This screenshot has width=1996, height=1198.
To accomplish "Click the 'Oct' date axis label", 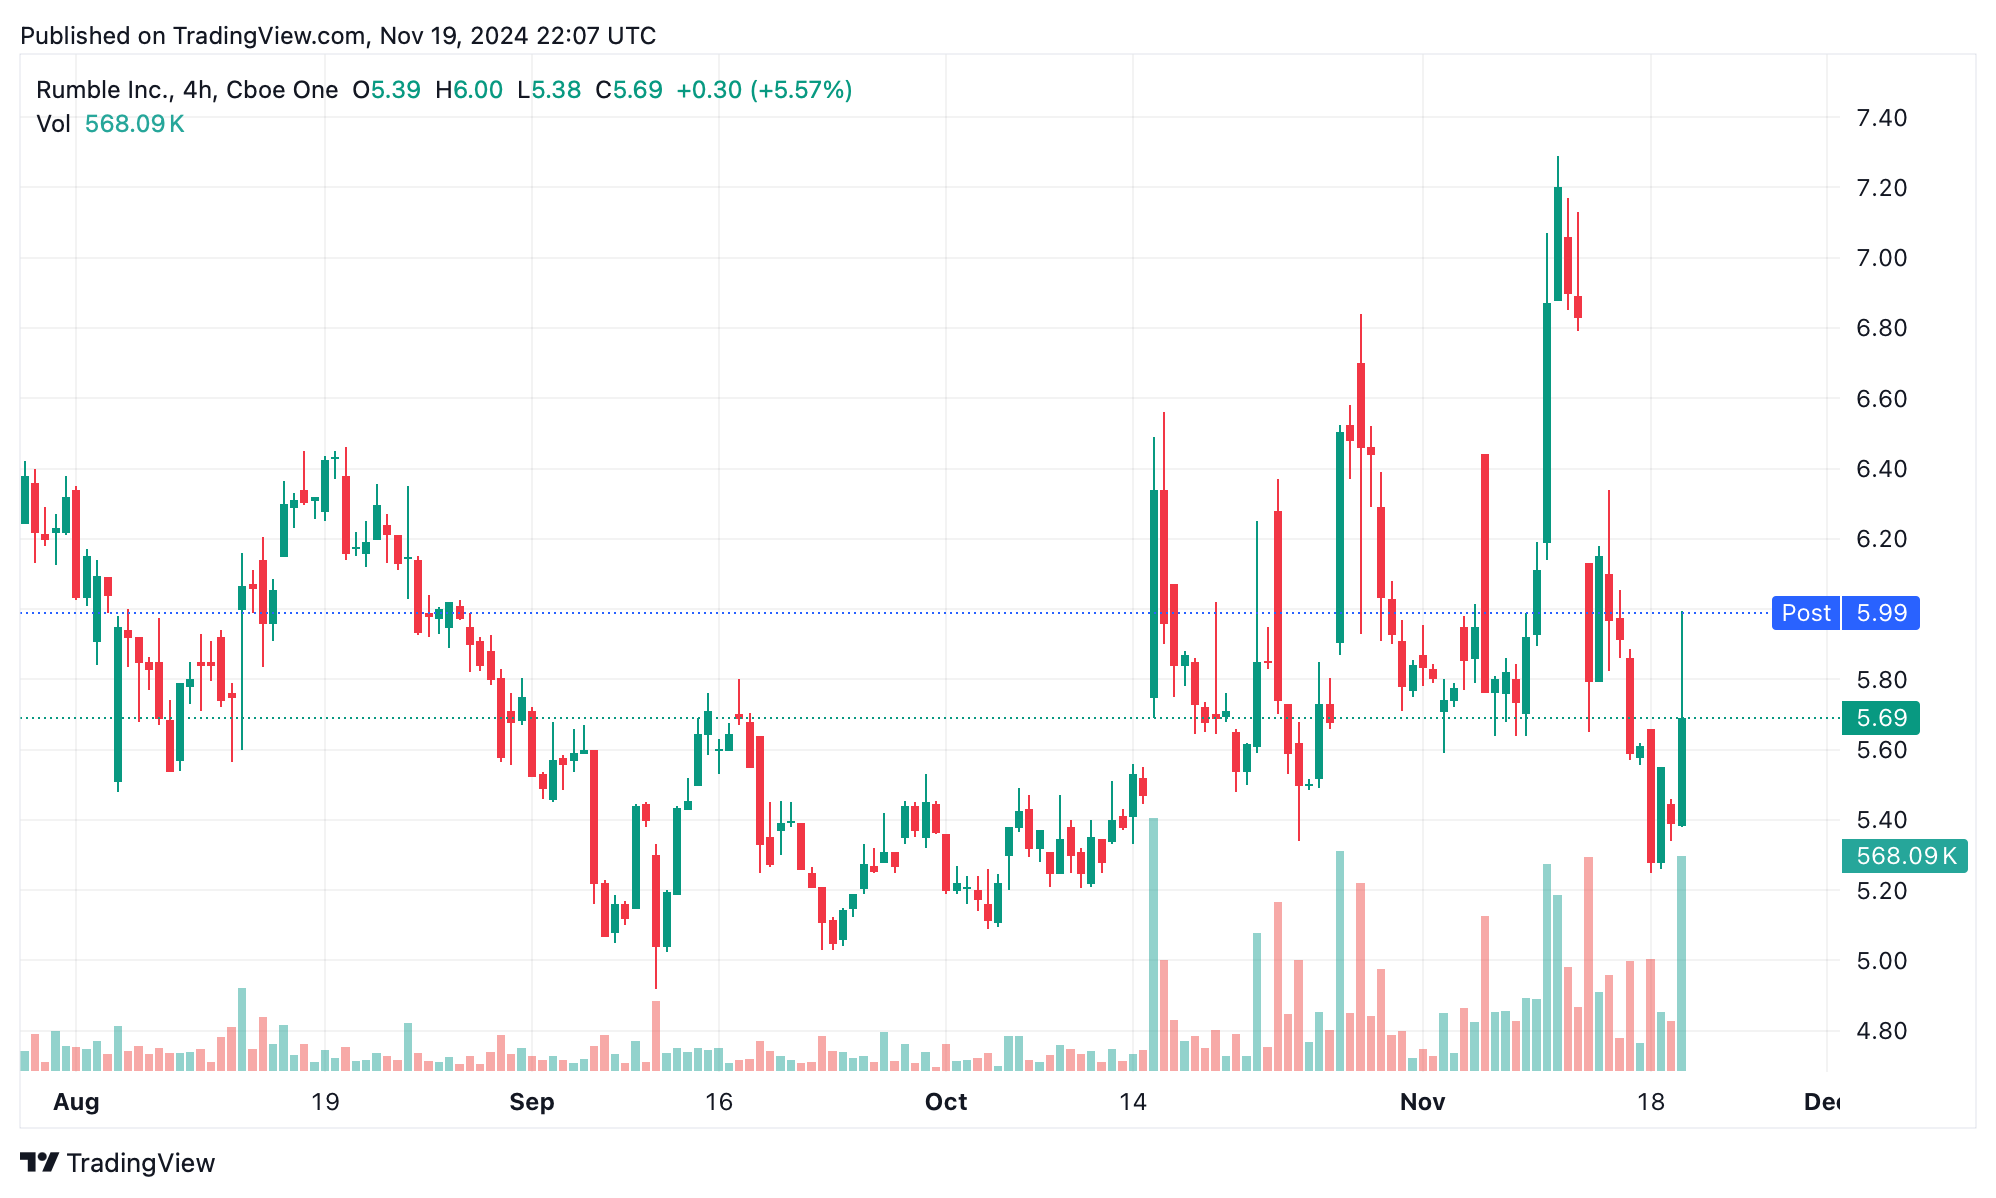I will [x=946, y=1102].
